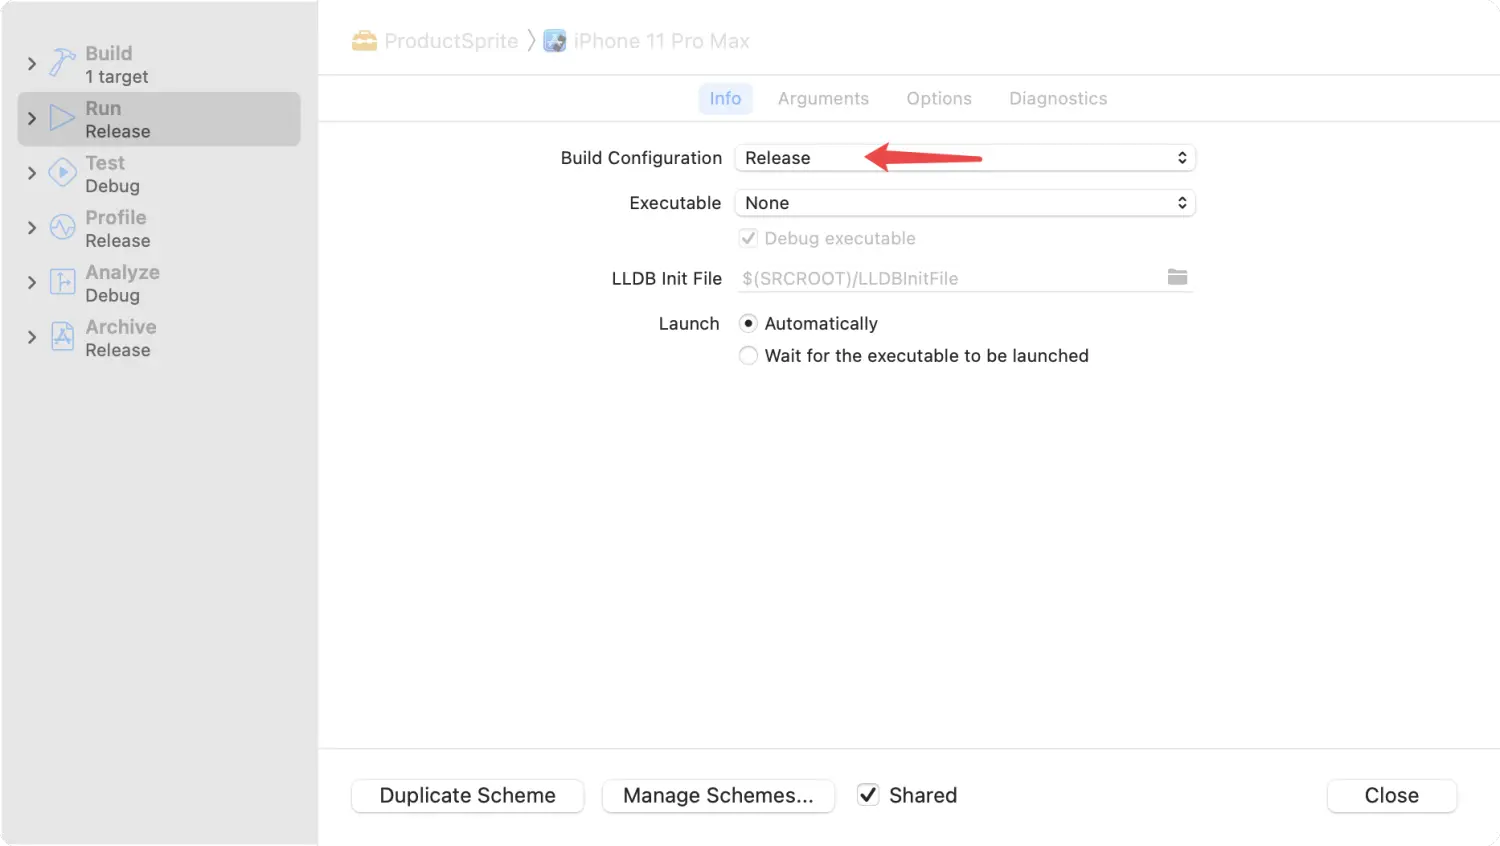Click the iPhone 11 Pro Max device icon
Viewport: 1500px width, 846px height.
pyautogui.click(x=555, y=41)
